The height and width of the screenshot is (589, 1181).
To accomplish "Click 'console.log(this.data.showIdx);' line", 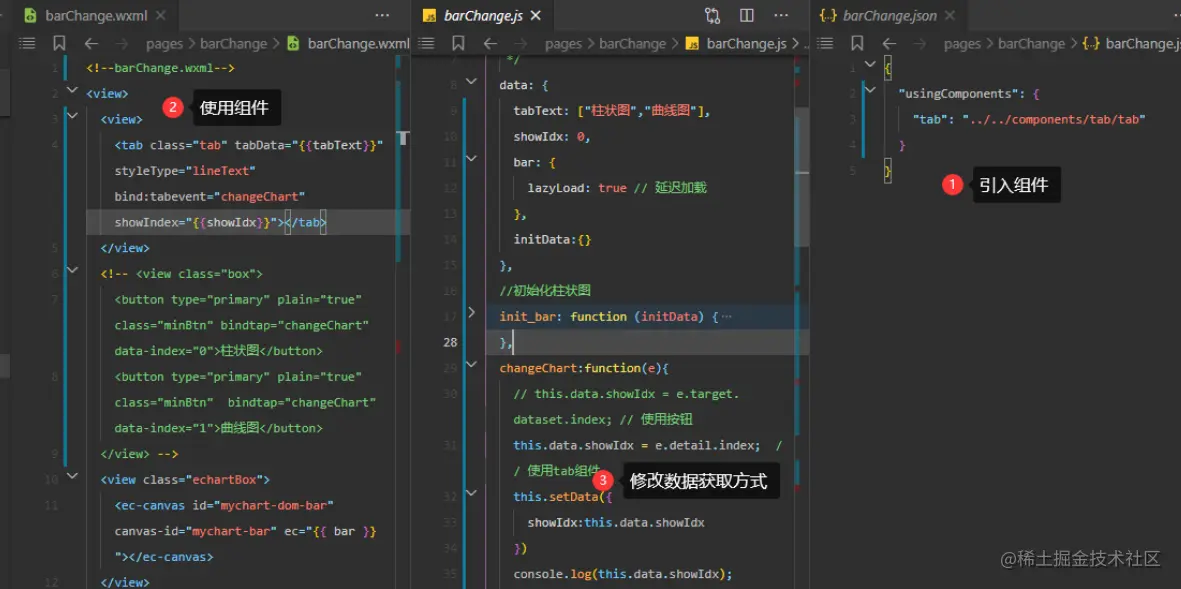I will click(623, 574).
